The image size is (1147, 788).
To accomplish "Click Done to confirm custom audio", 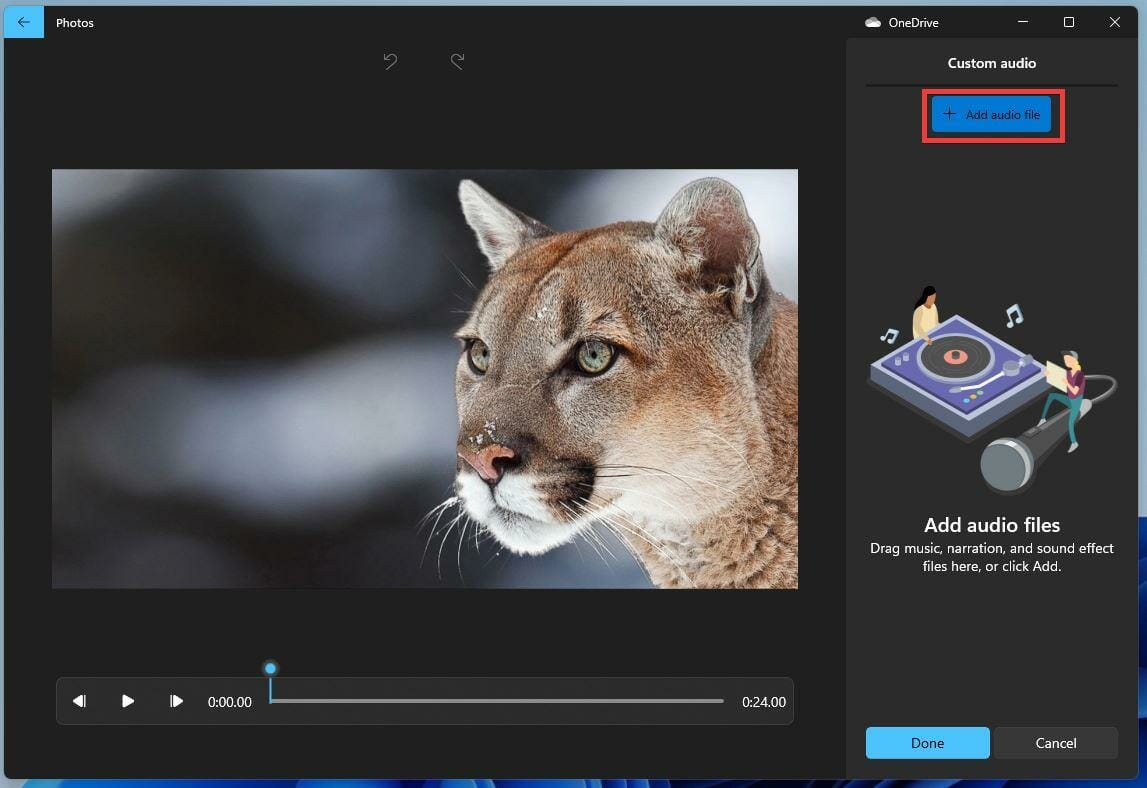I will 926,743.
